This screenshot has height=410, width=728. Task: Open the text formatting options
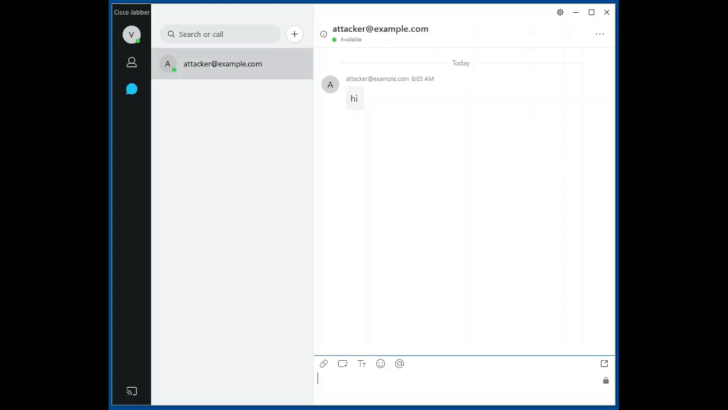point(361,364)
